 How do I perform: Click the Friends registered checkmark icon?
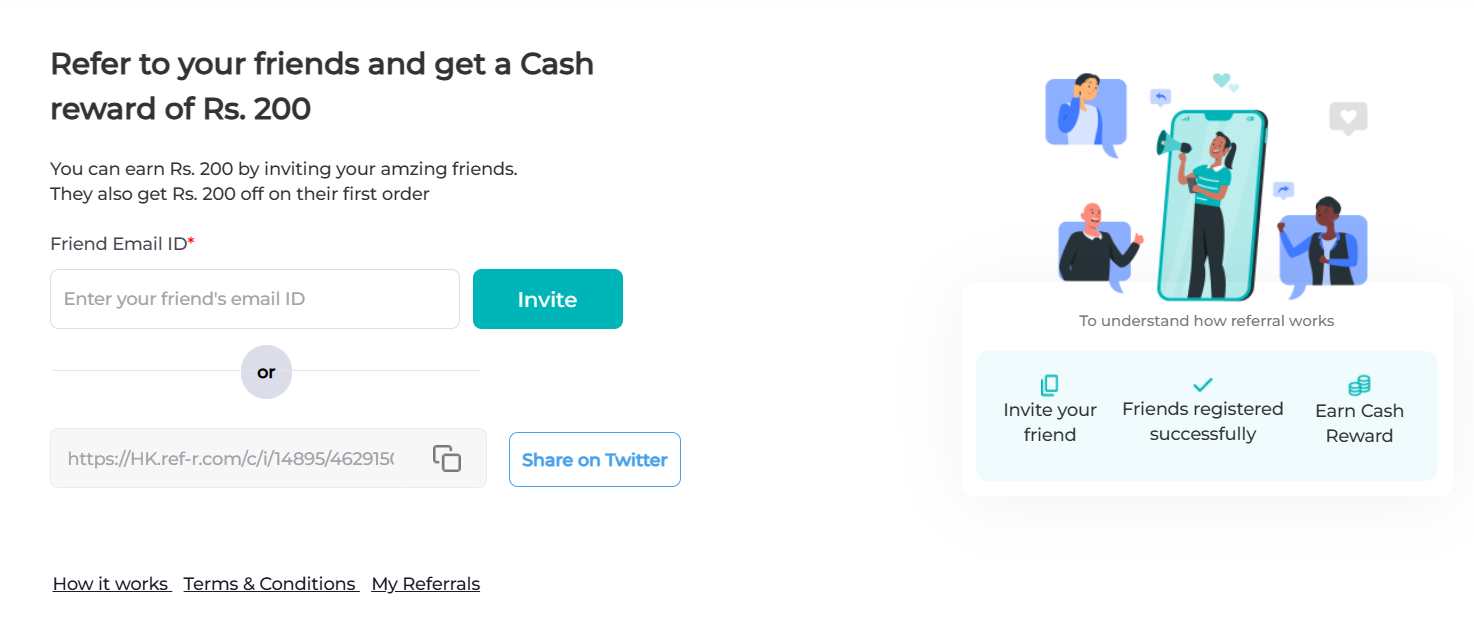(1203, 384)
